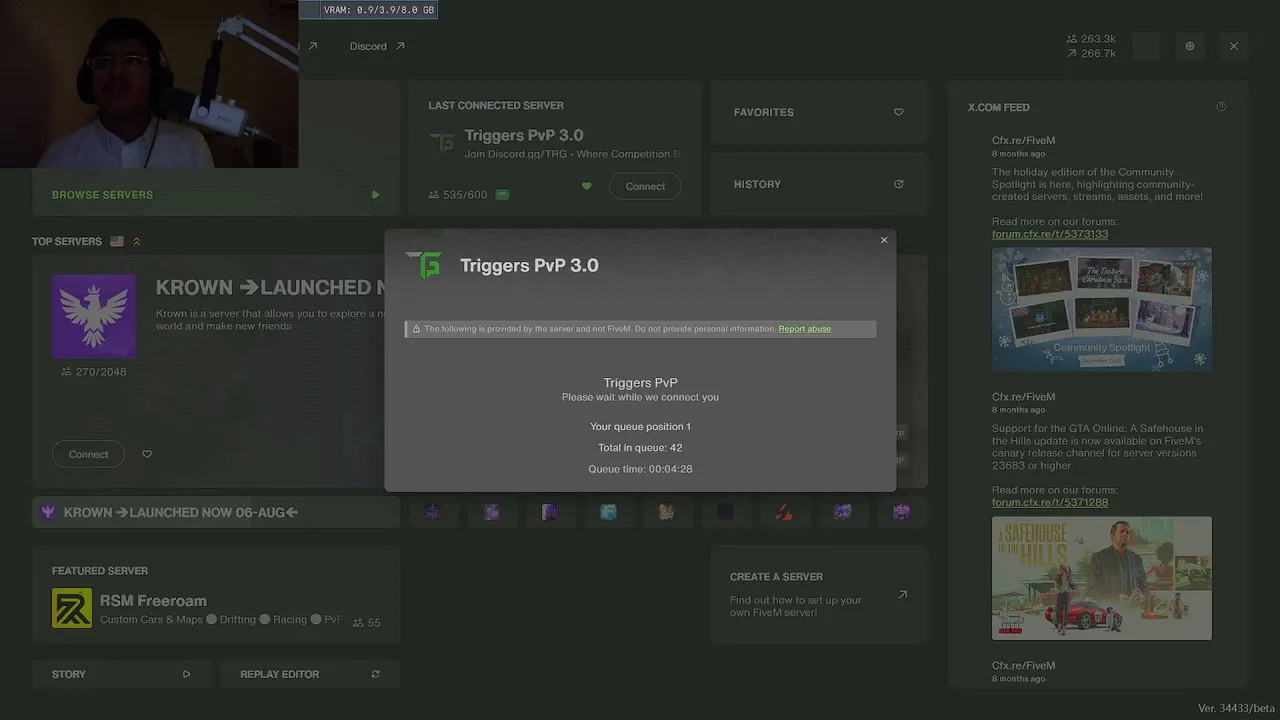The image size is (1280, 720).
Task: Click the Ver. 34433/beta version label
Action: click(1236, 708)
